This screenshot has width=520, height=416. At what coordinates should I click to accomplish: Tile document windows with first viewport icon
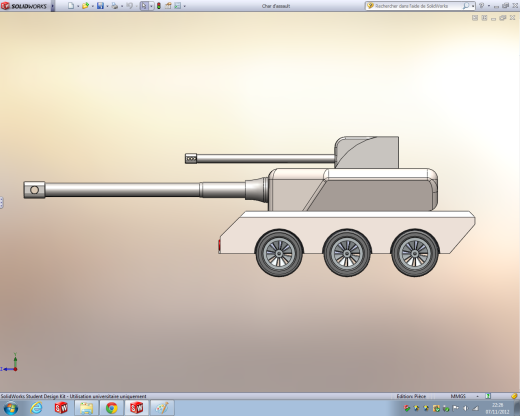click(475, 18)
